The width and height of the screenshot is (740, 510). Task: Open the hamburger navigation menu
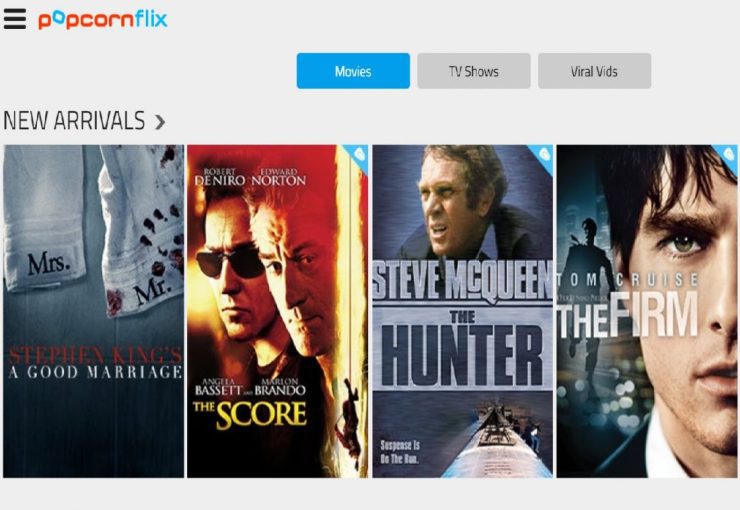coord(15,19)
